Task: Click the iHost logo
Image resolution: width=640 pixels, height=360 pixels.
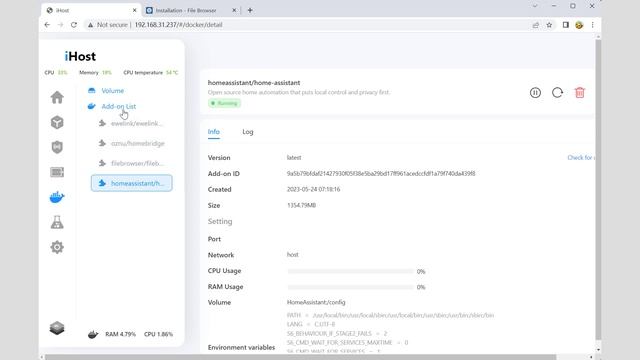Action: coord(80,56)
